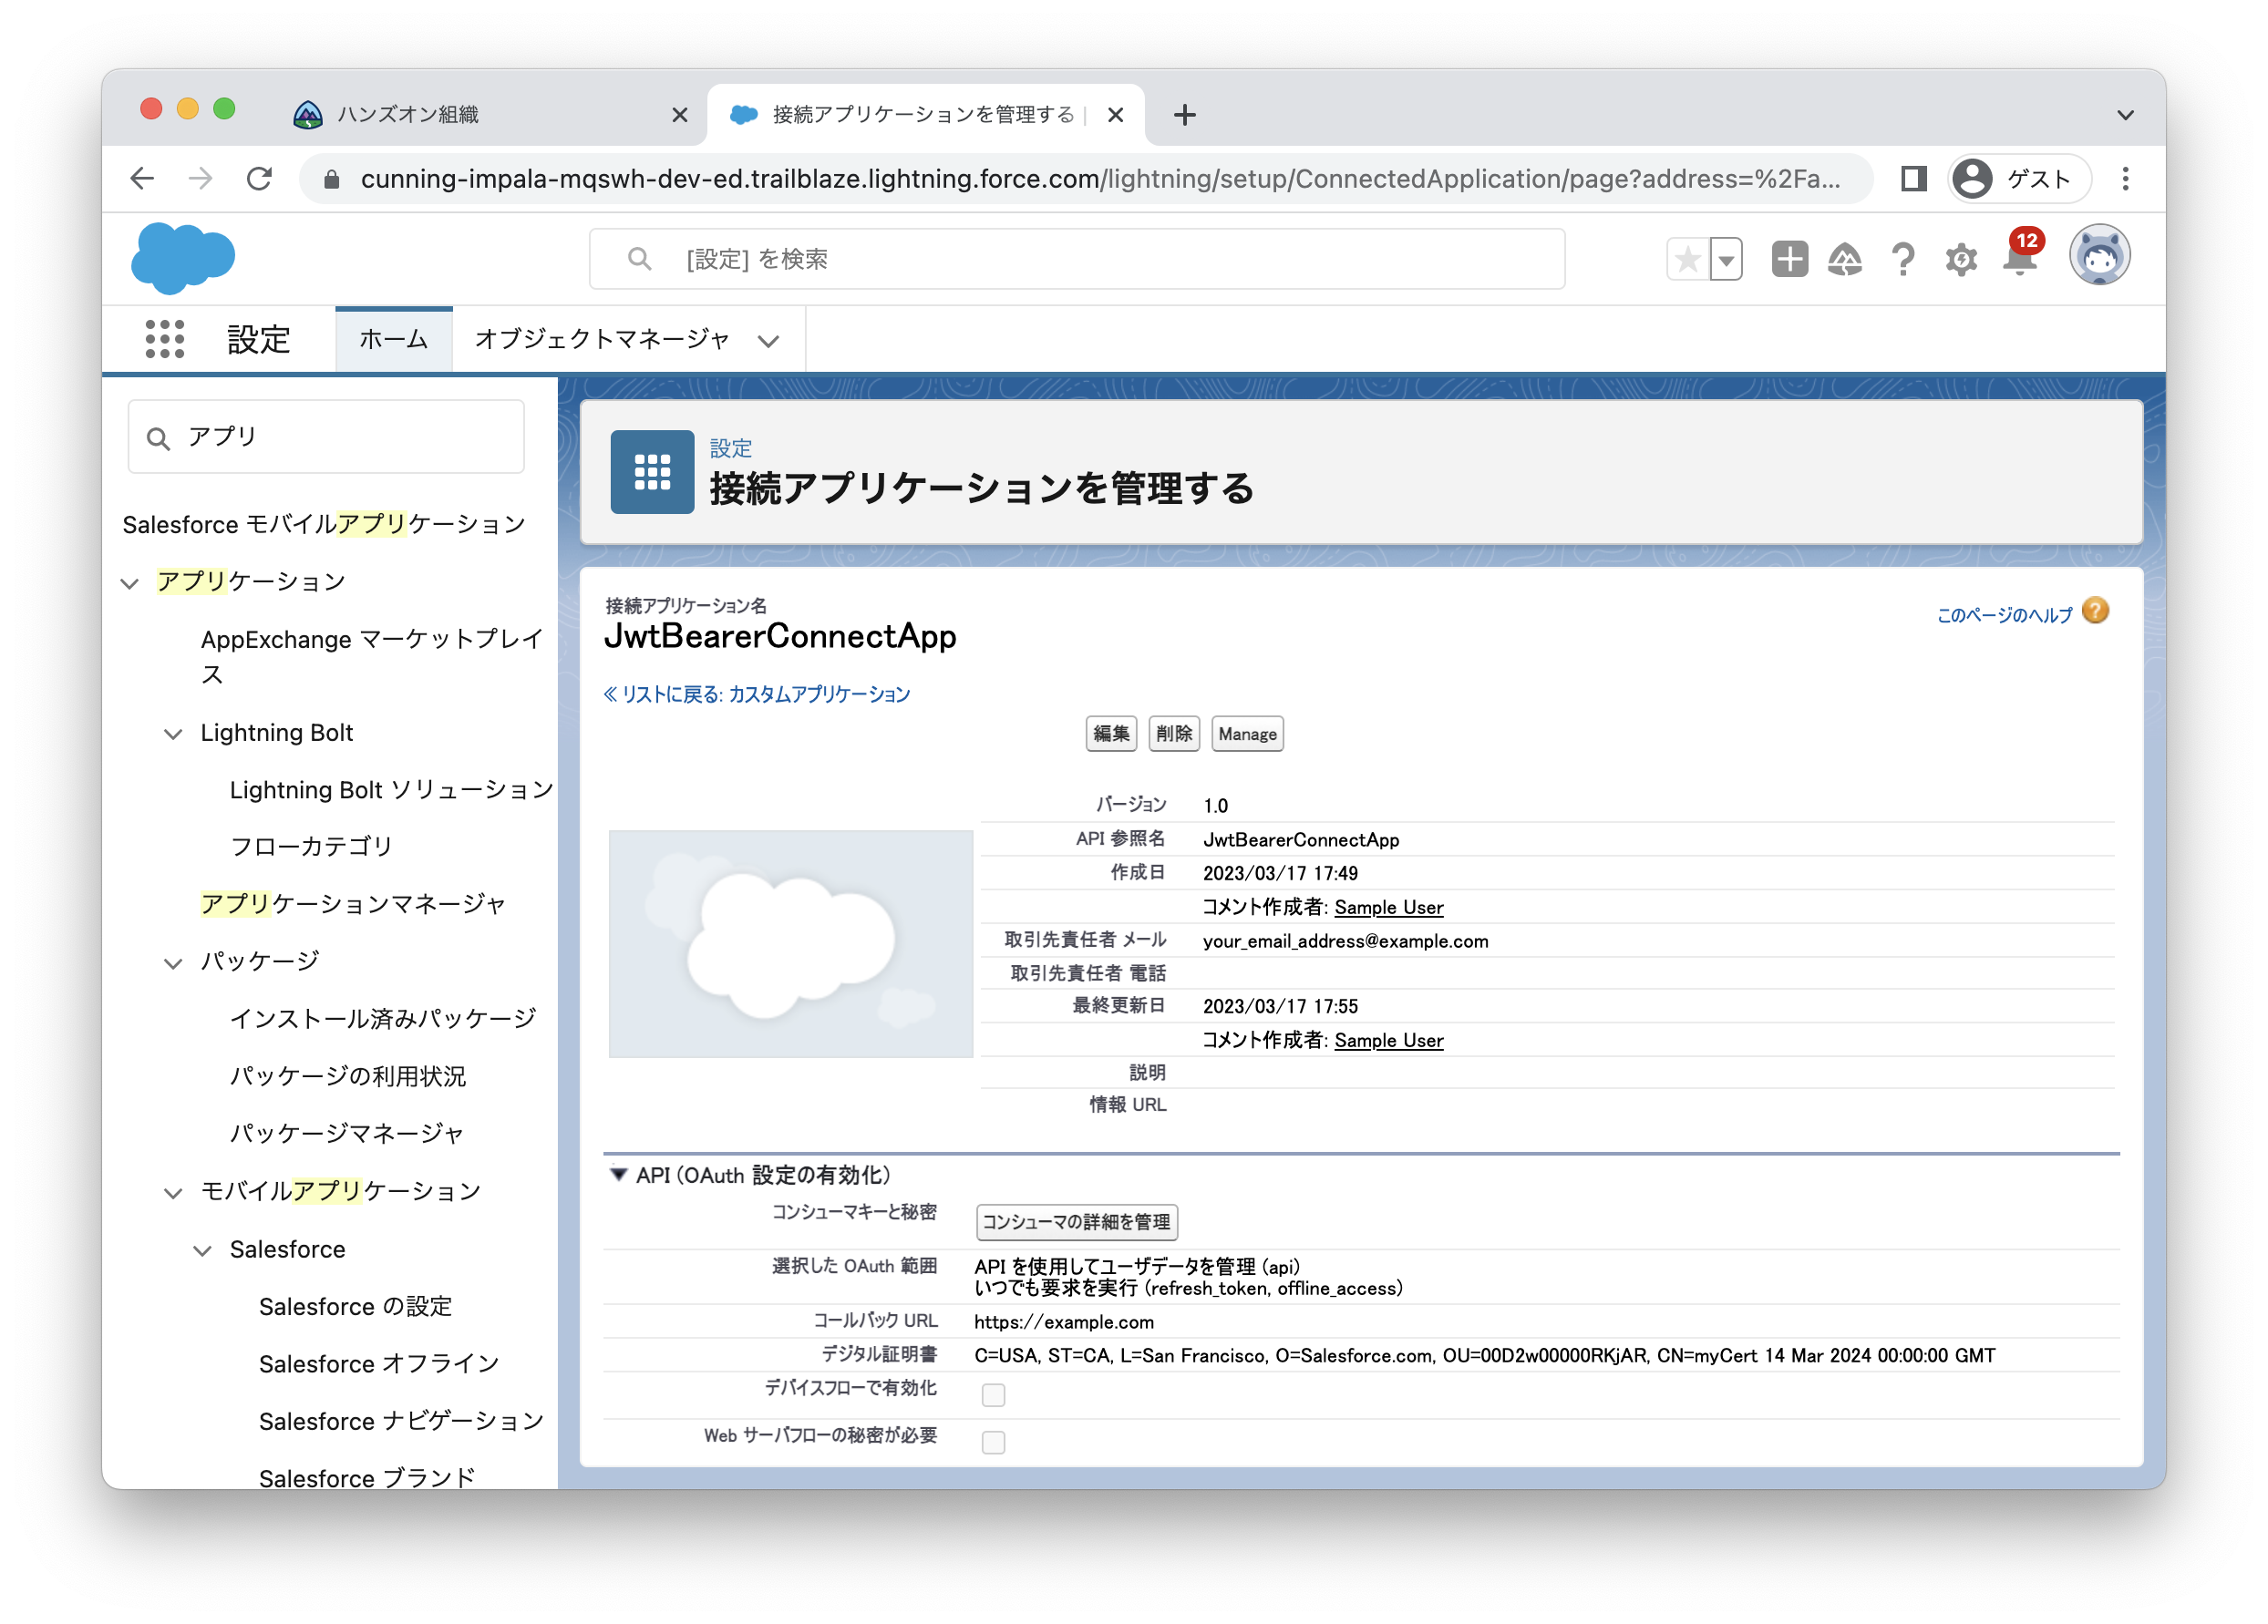Open the notifications bell

pyautogui.click(x=2019, y=259)
